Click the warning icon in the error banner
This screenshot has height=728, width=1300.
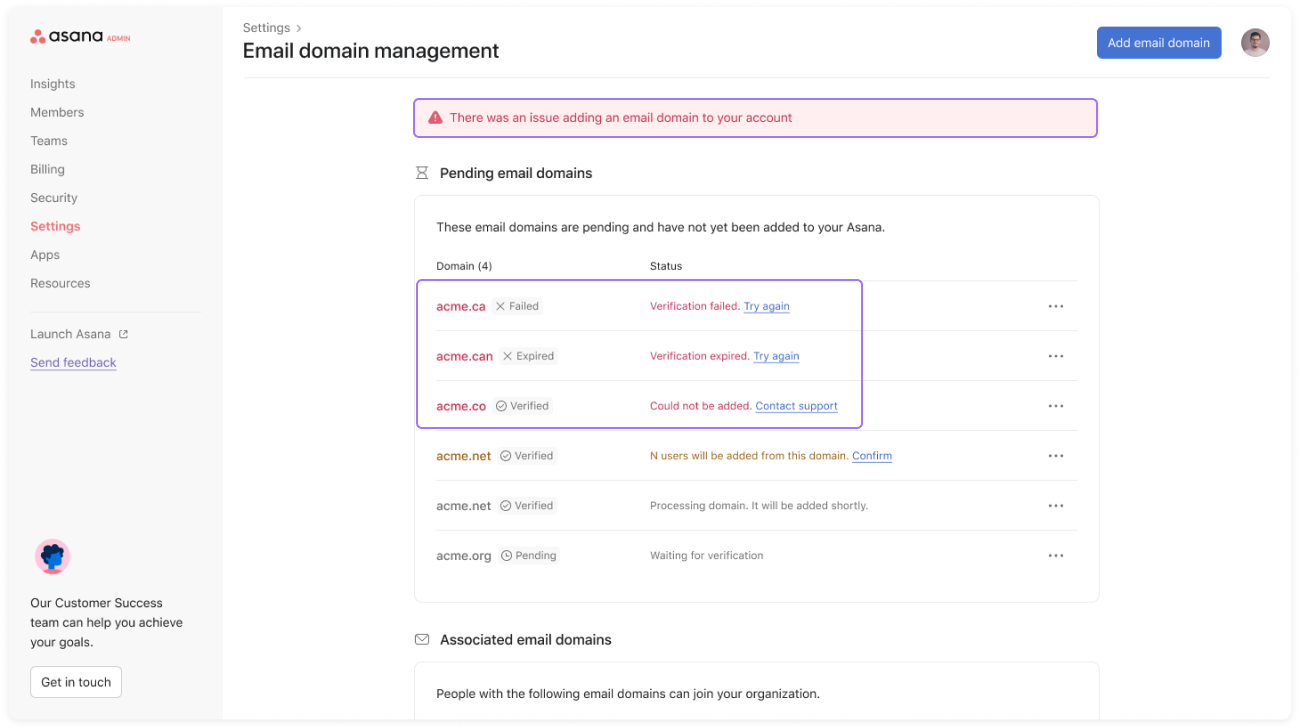(435, 118)
